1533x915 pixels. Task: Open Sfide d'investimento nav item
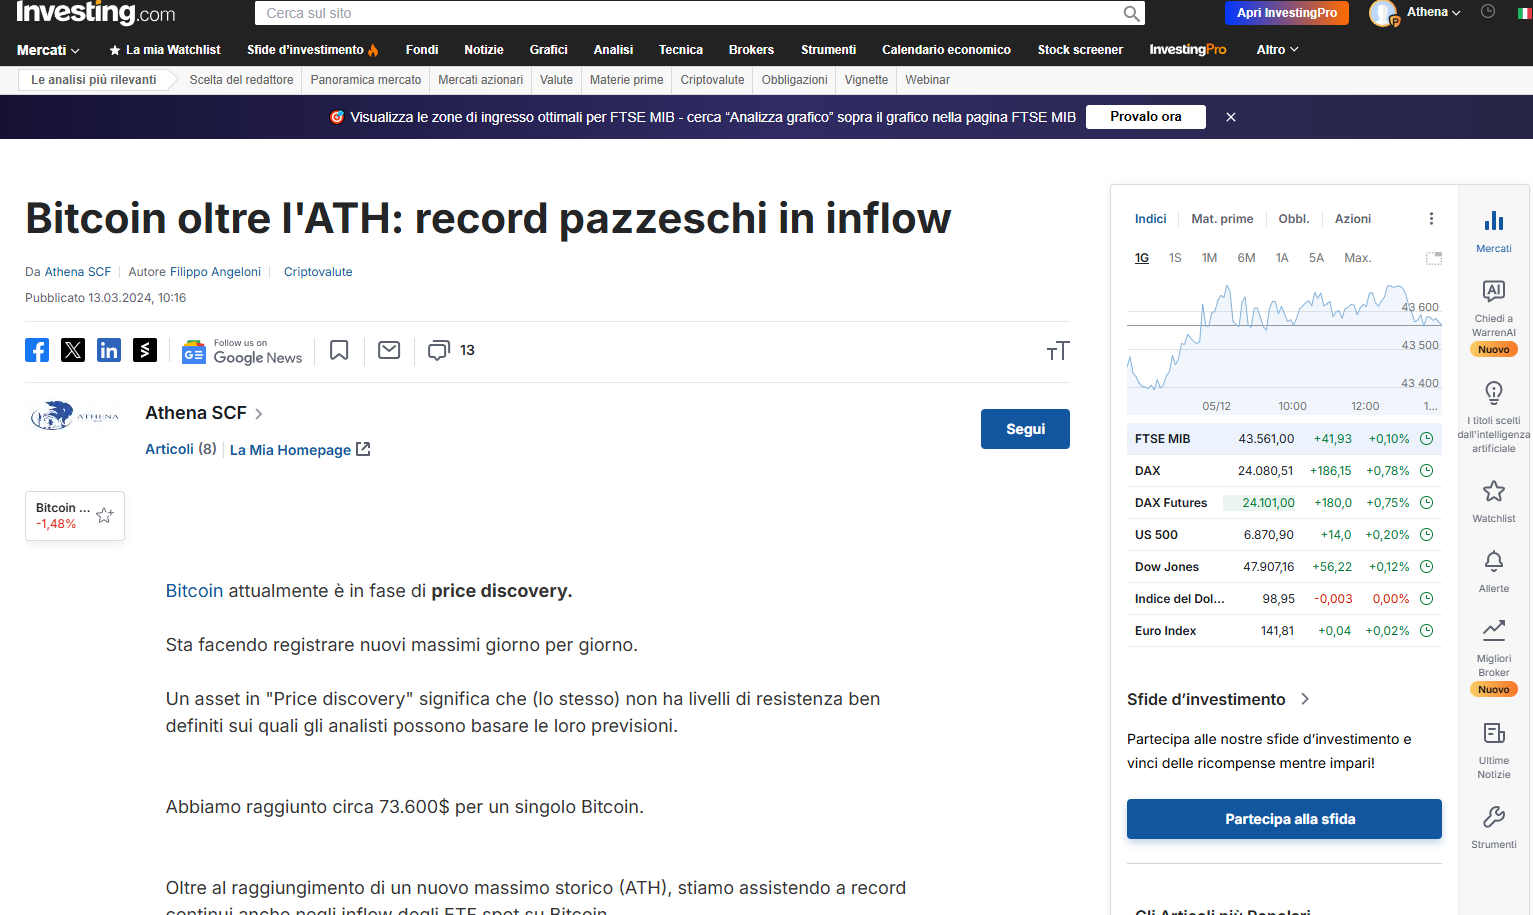pos(312,50)
